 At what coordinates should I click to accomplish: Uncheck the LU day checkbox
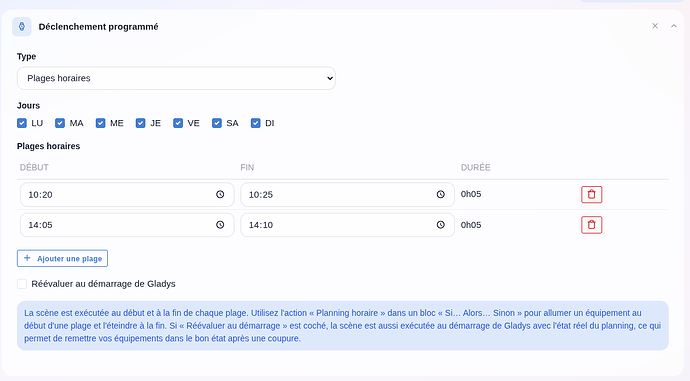point(22,123)
